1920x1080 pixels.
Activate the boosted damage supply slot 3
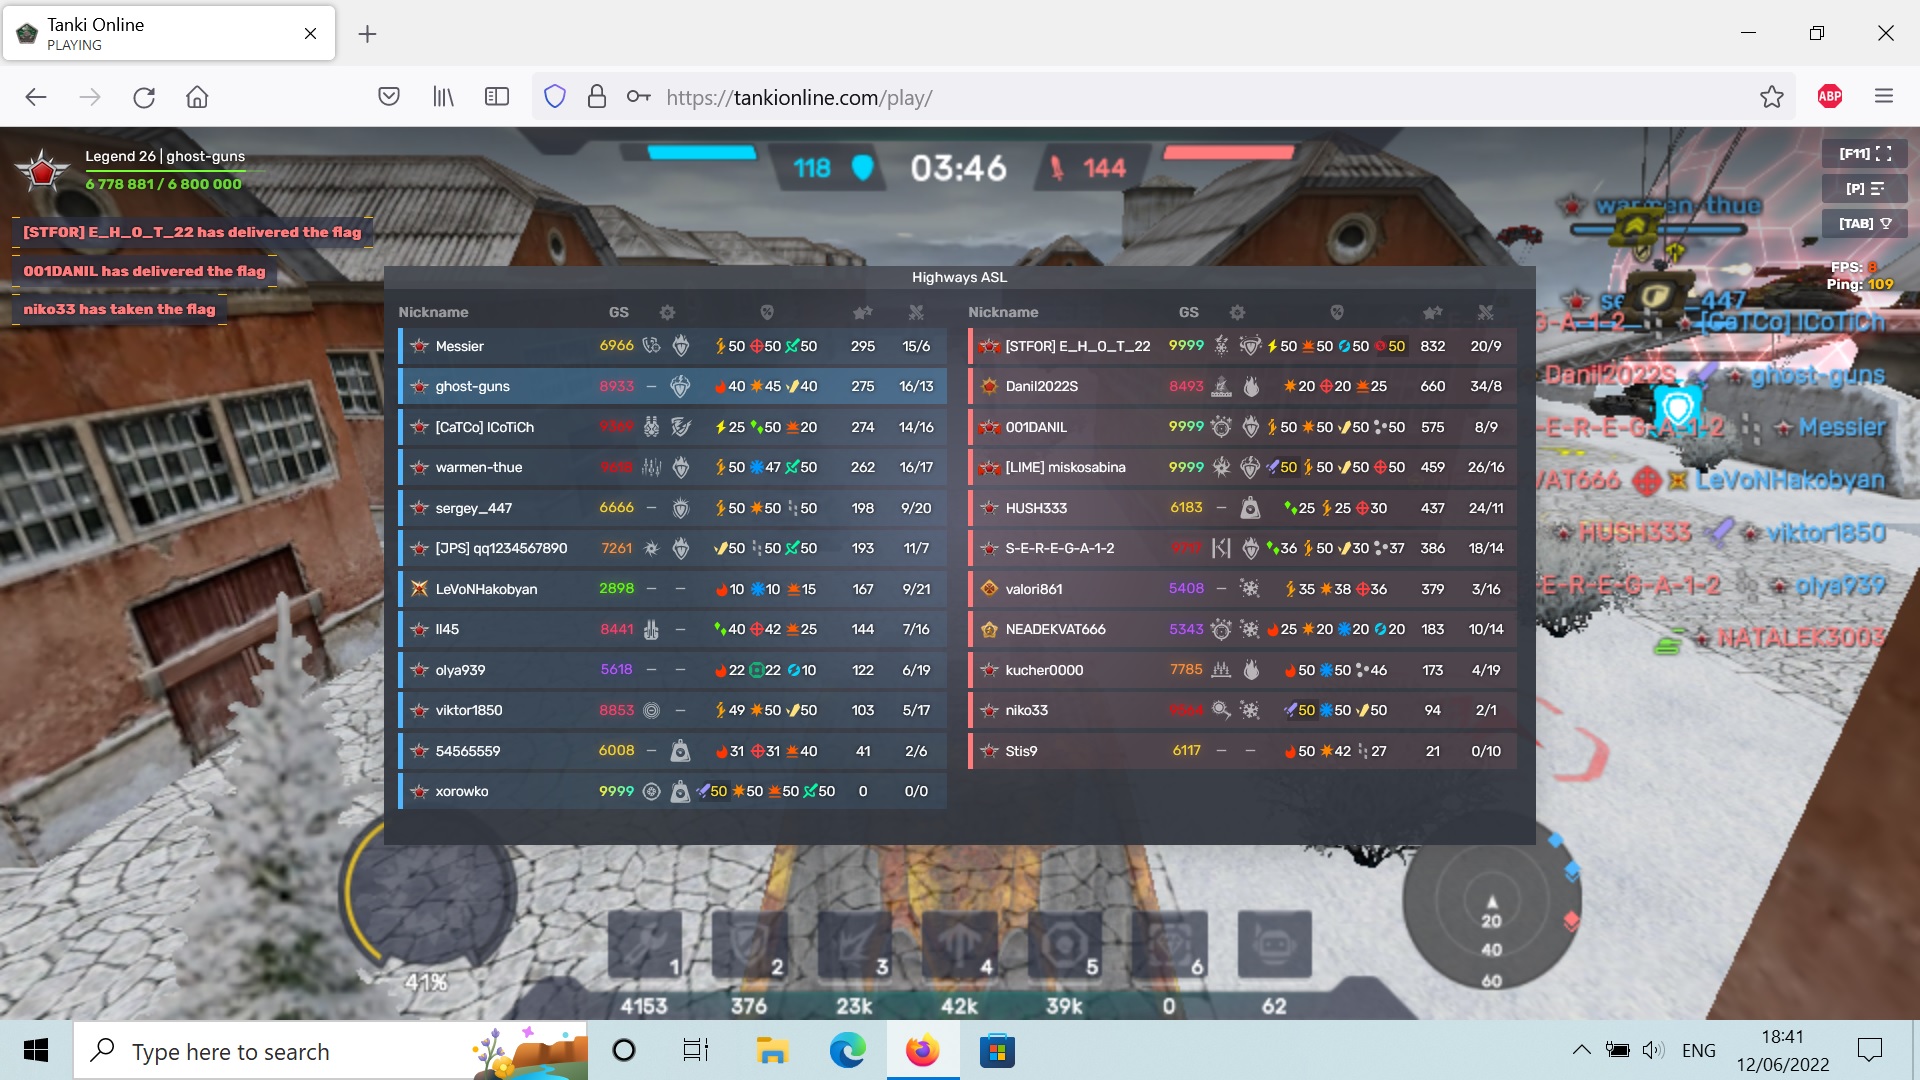[x=855, y=945]
